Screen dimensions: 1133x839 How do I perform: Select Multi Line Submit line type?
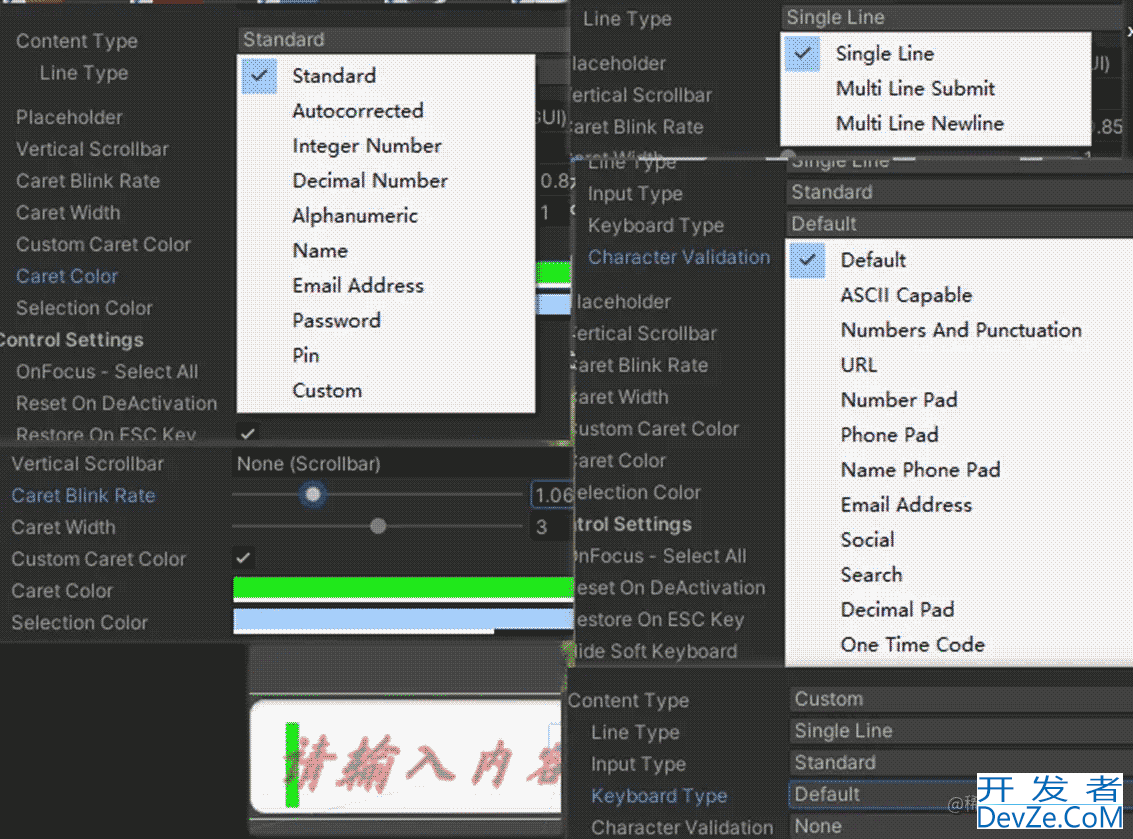tap(915, 88)
